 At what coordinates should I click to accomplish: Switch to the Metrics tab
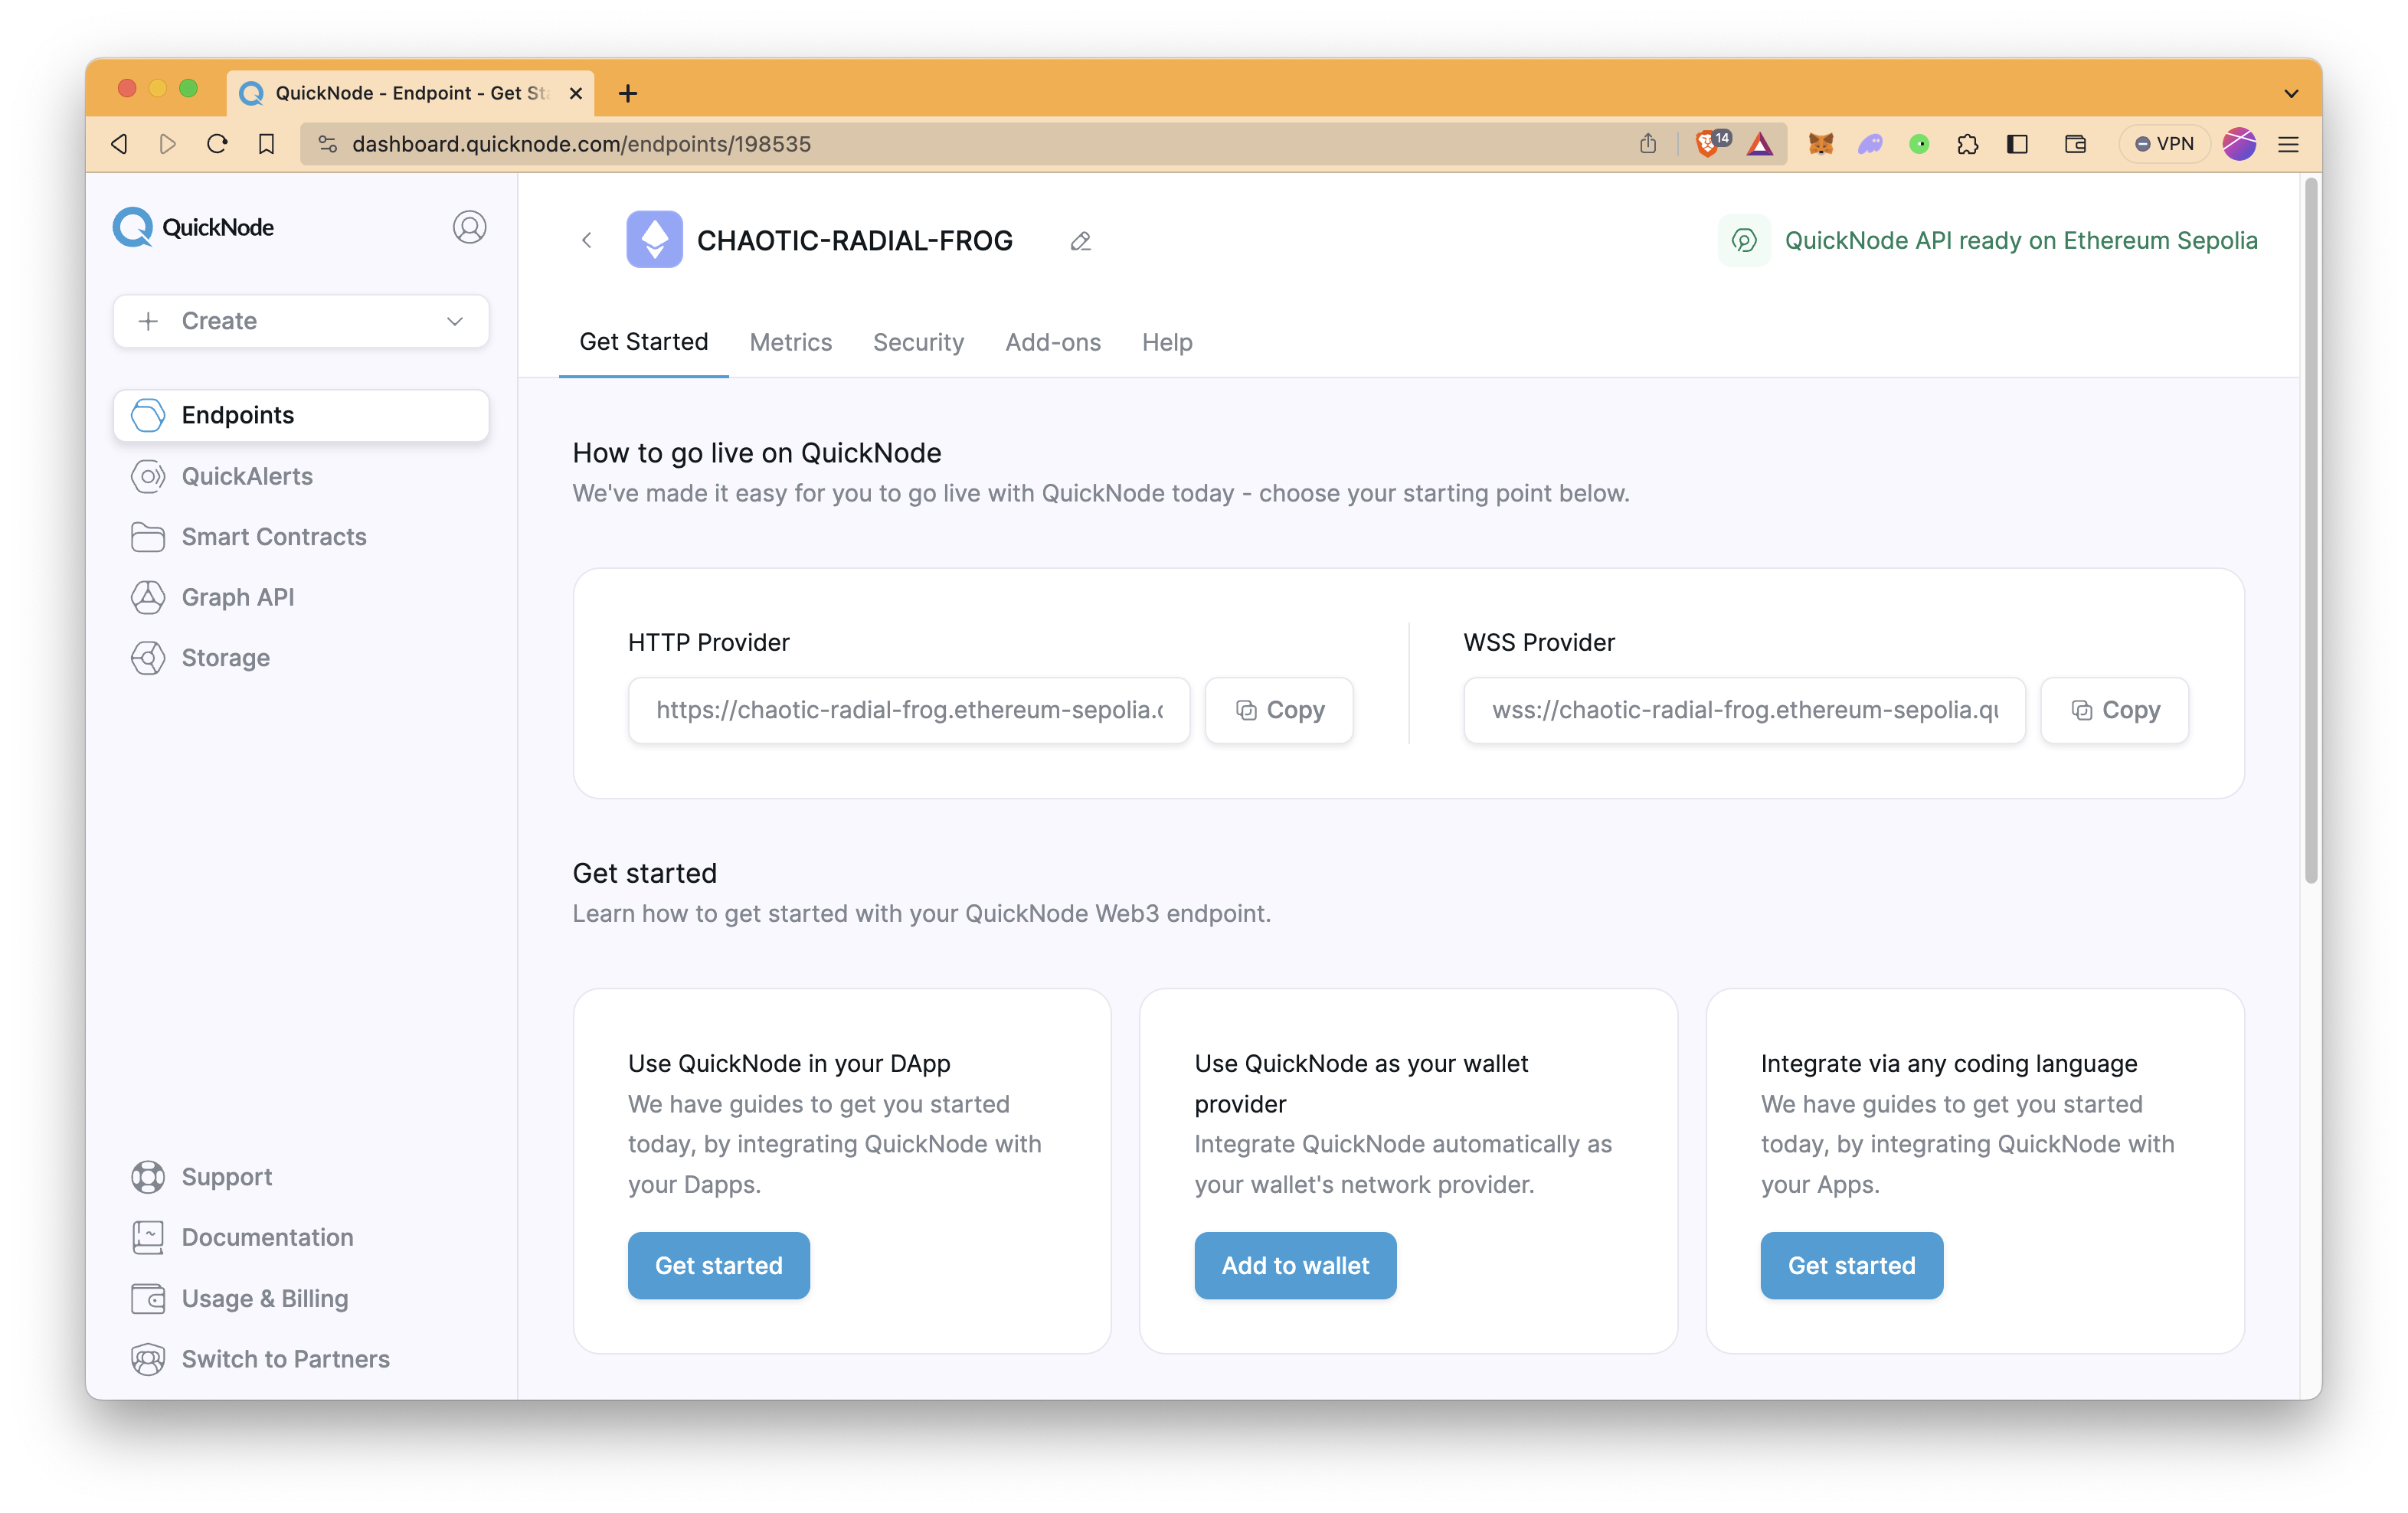790,342
